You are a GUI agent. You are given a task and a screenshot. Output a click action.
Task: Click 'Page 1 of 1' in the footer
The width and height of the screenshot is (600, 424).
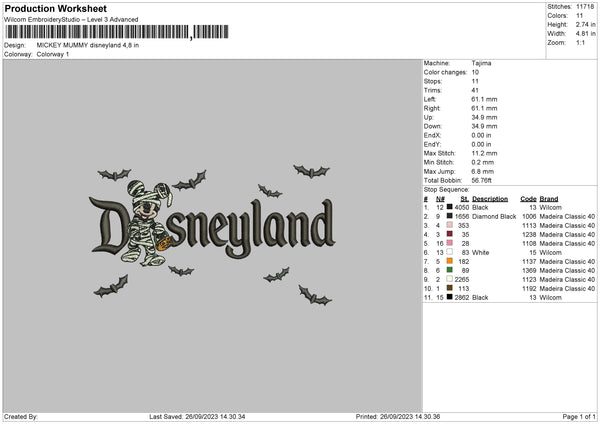579,417
